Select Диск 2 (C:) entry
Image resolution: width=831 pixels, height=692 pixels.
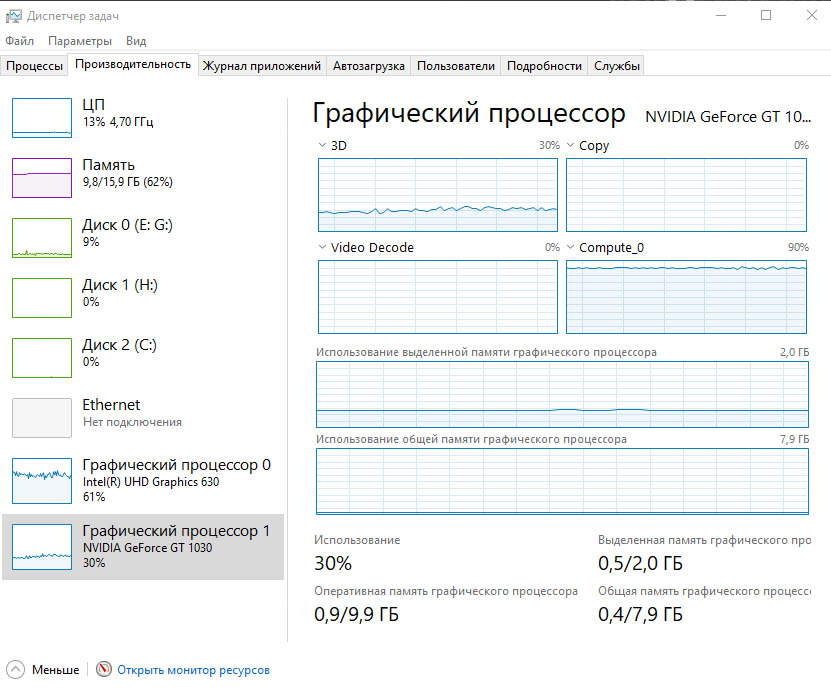pyautogui.click(x=143, y=357)
